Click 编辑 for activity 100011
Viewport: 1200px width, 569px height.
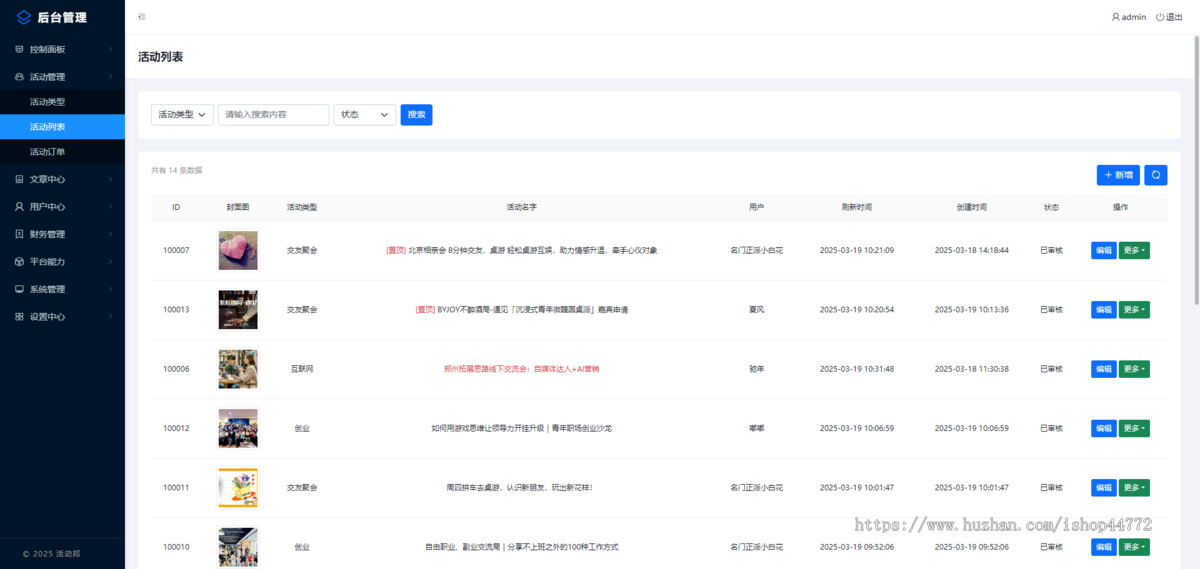(1103, 488)
